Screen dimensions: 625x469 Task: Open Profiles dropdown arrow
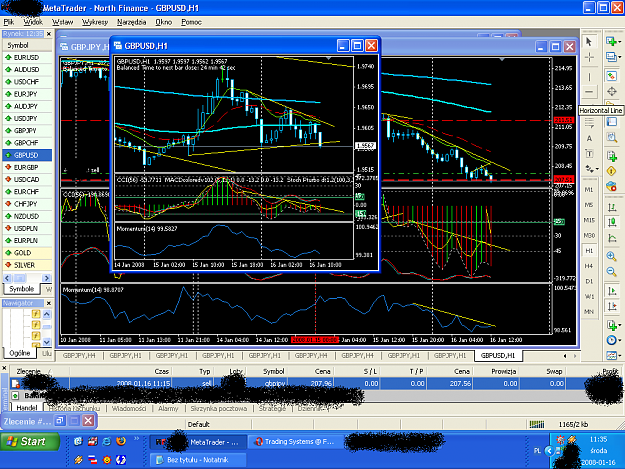tap(619, 57)
